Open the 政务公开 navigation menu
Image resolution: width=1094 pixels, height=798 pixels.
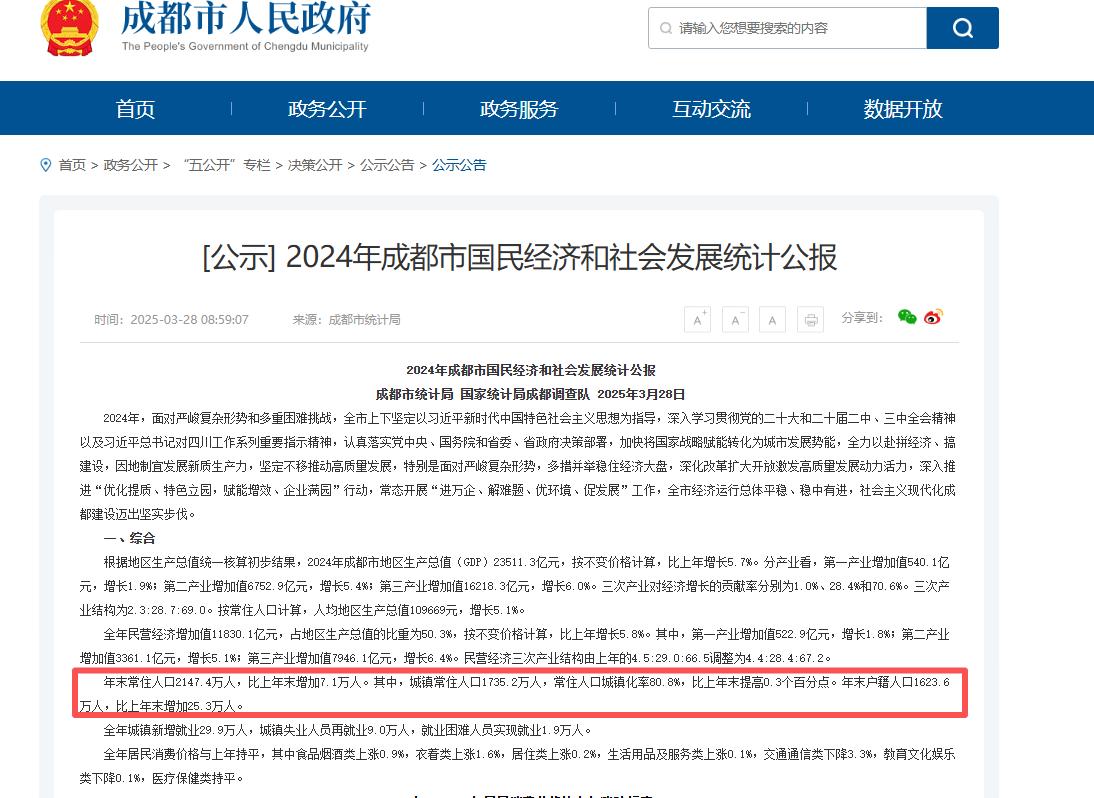click(327, 109)
